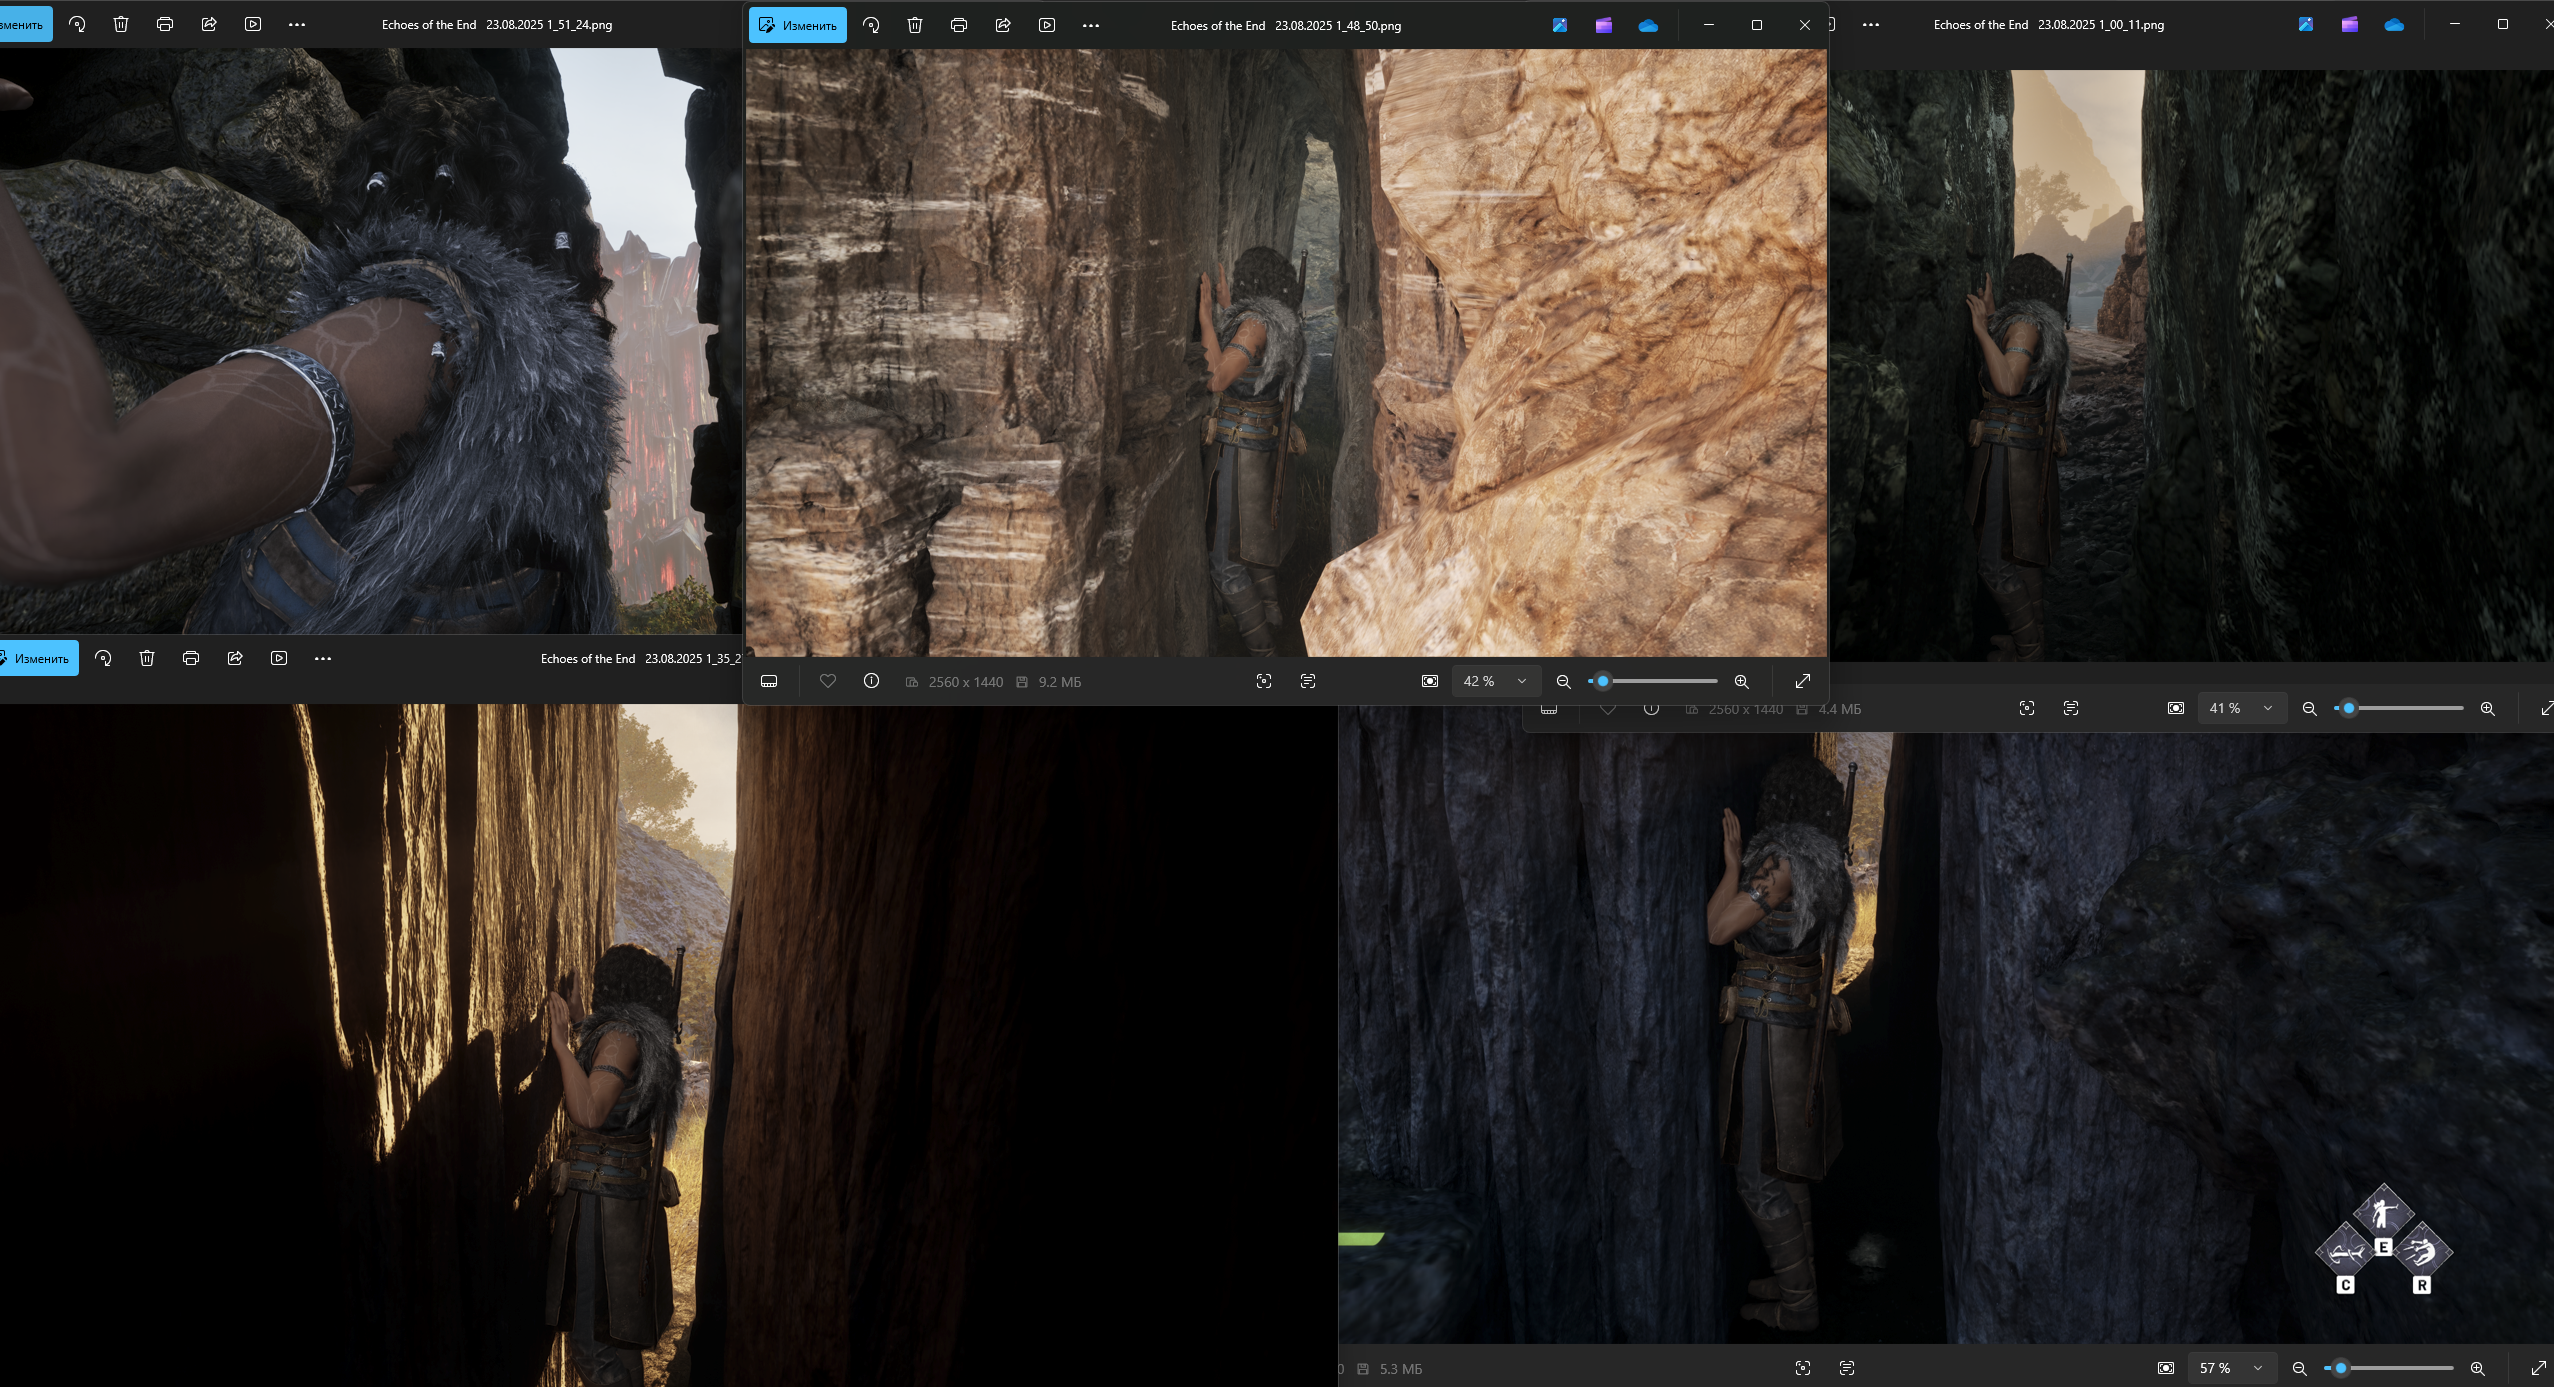Screen dimensions: 2554x1387
Task: Print the 1_48_50.png image
Action: pyautogui.click(x=959, y=25)
